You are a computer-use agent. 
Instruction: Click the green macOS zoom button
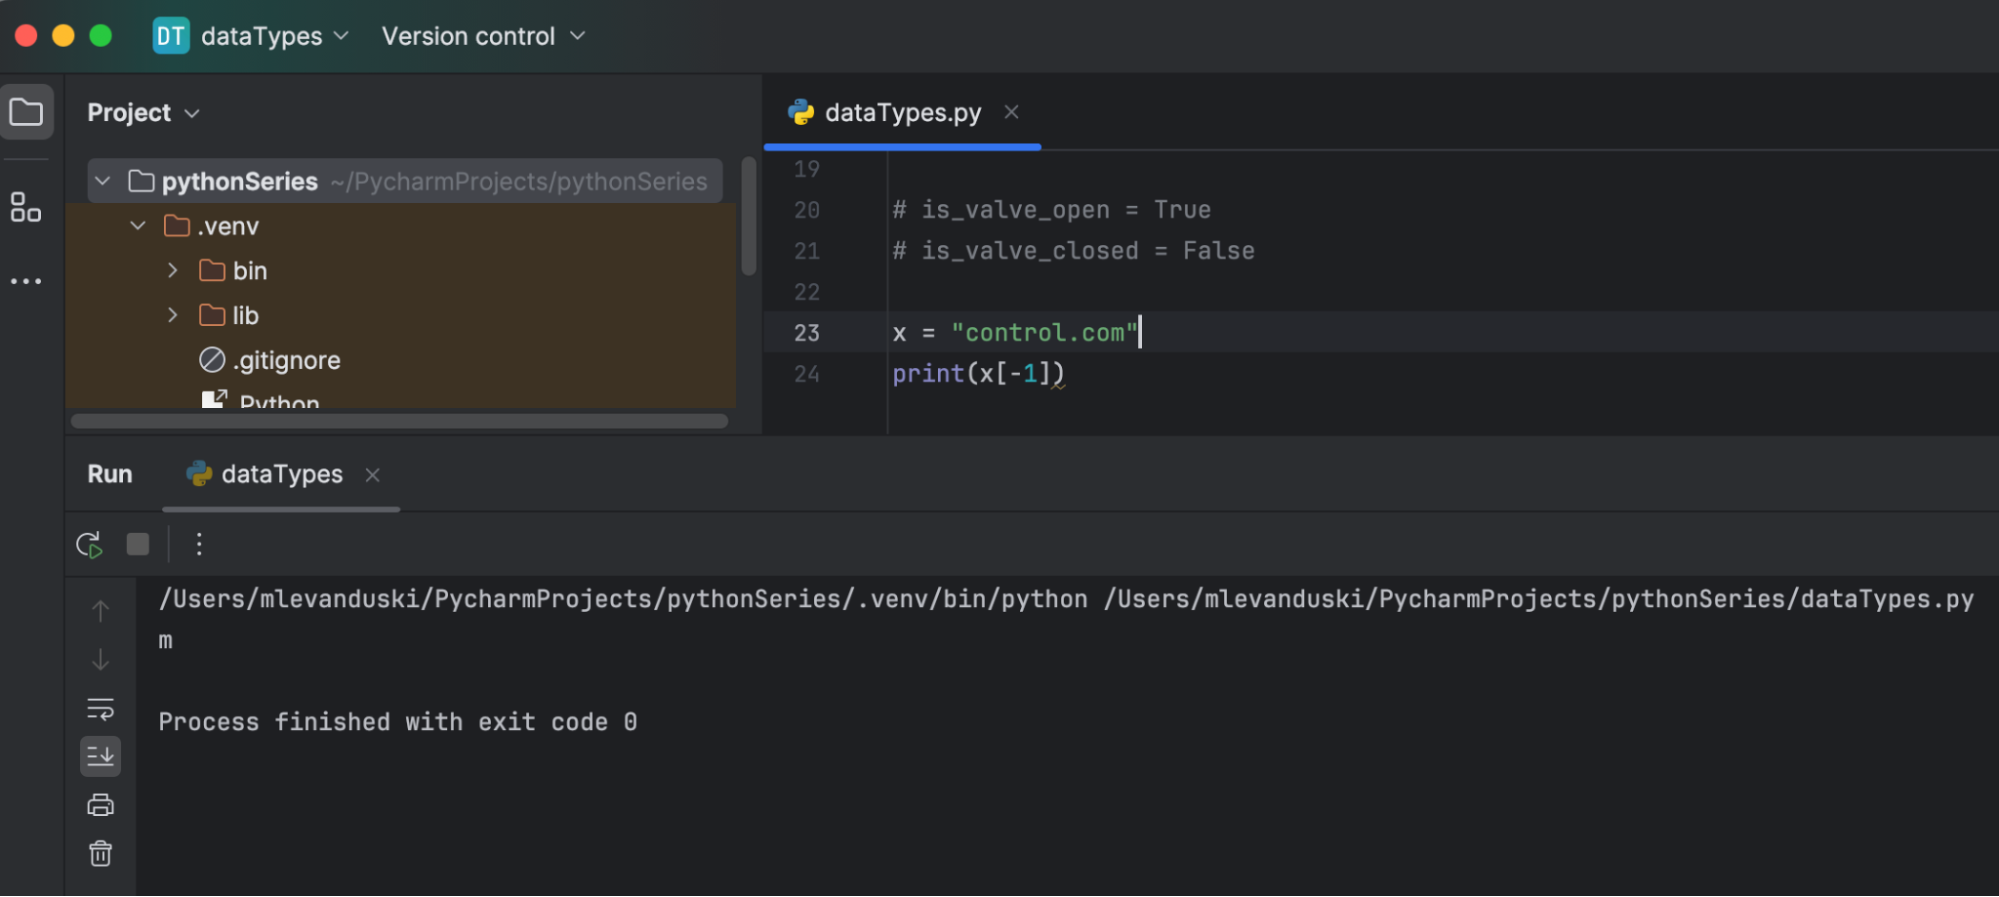pyautogui.click(x=100, y=36)
